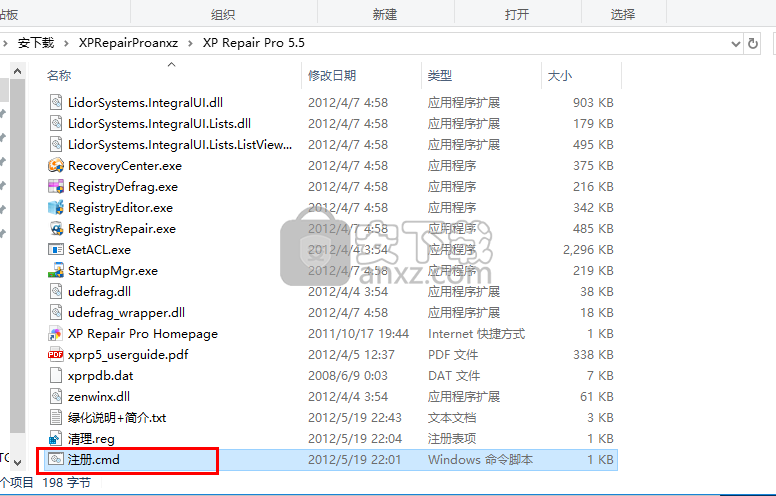Select the file name xprpdb.dat
The height and width of the screenshot is (496, 776).
(x=100, y=376)
